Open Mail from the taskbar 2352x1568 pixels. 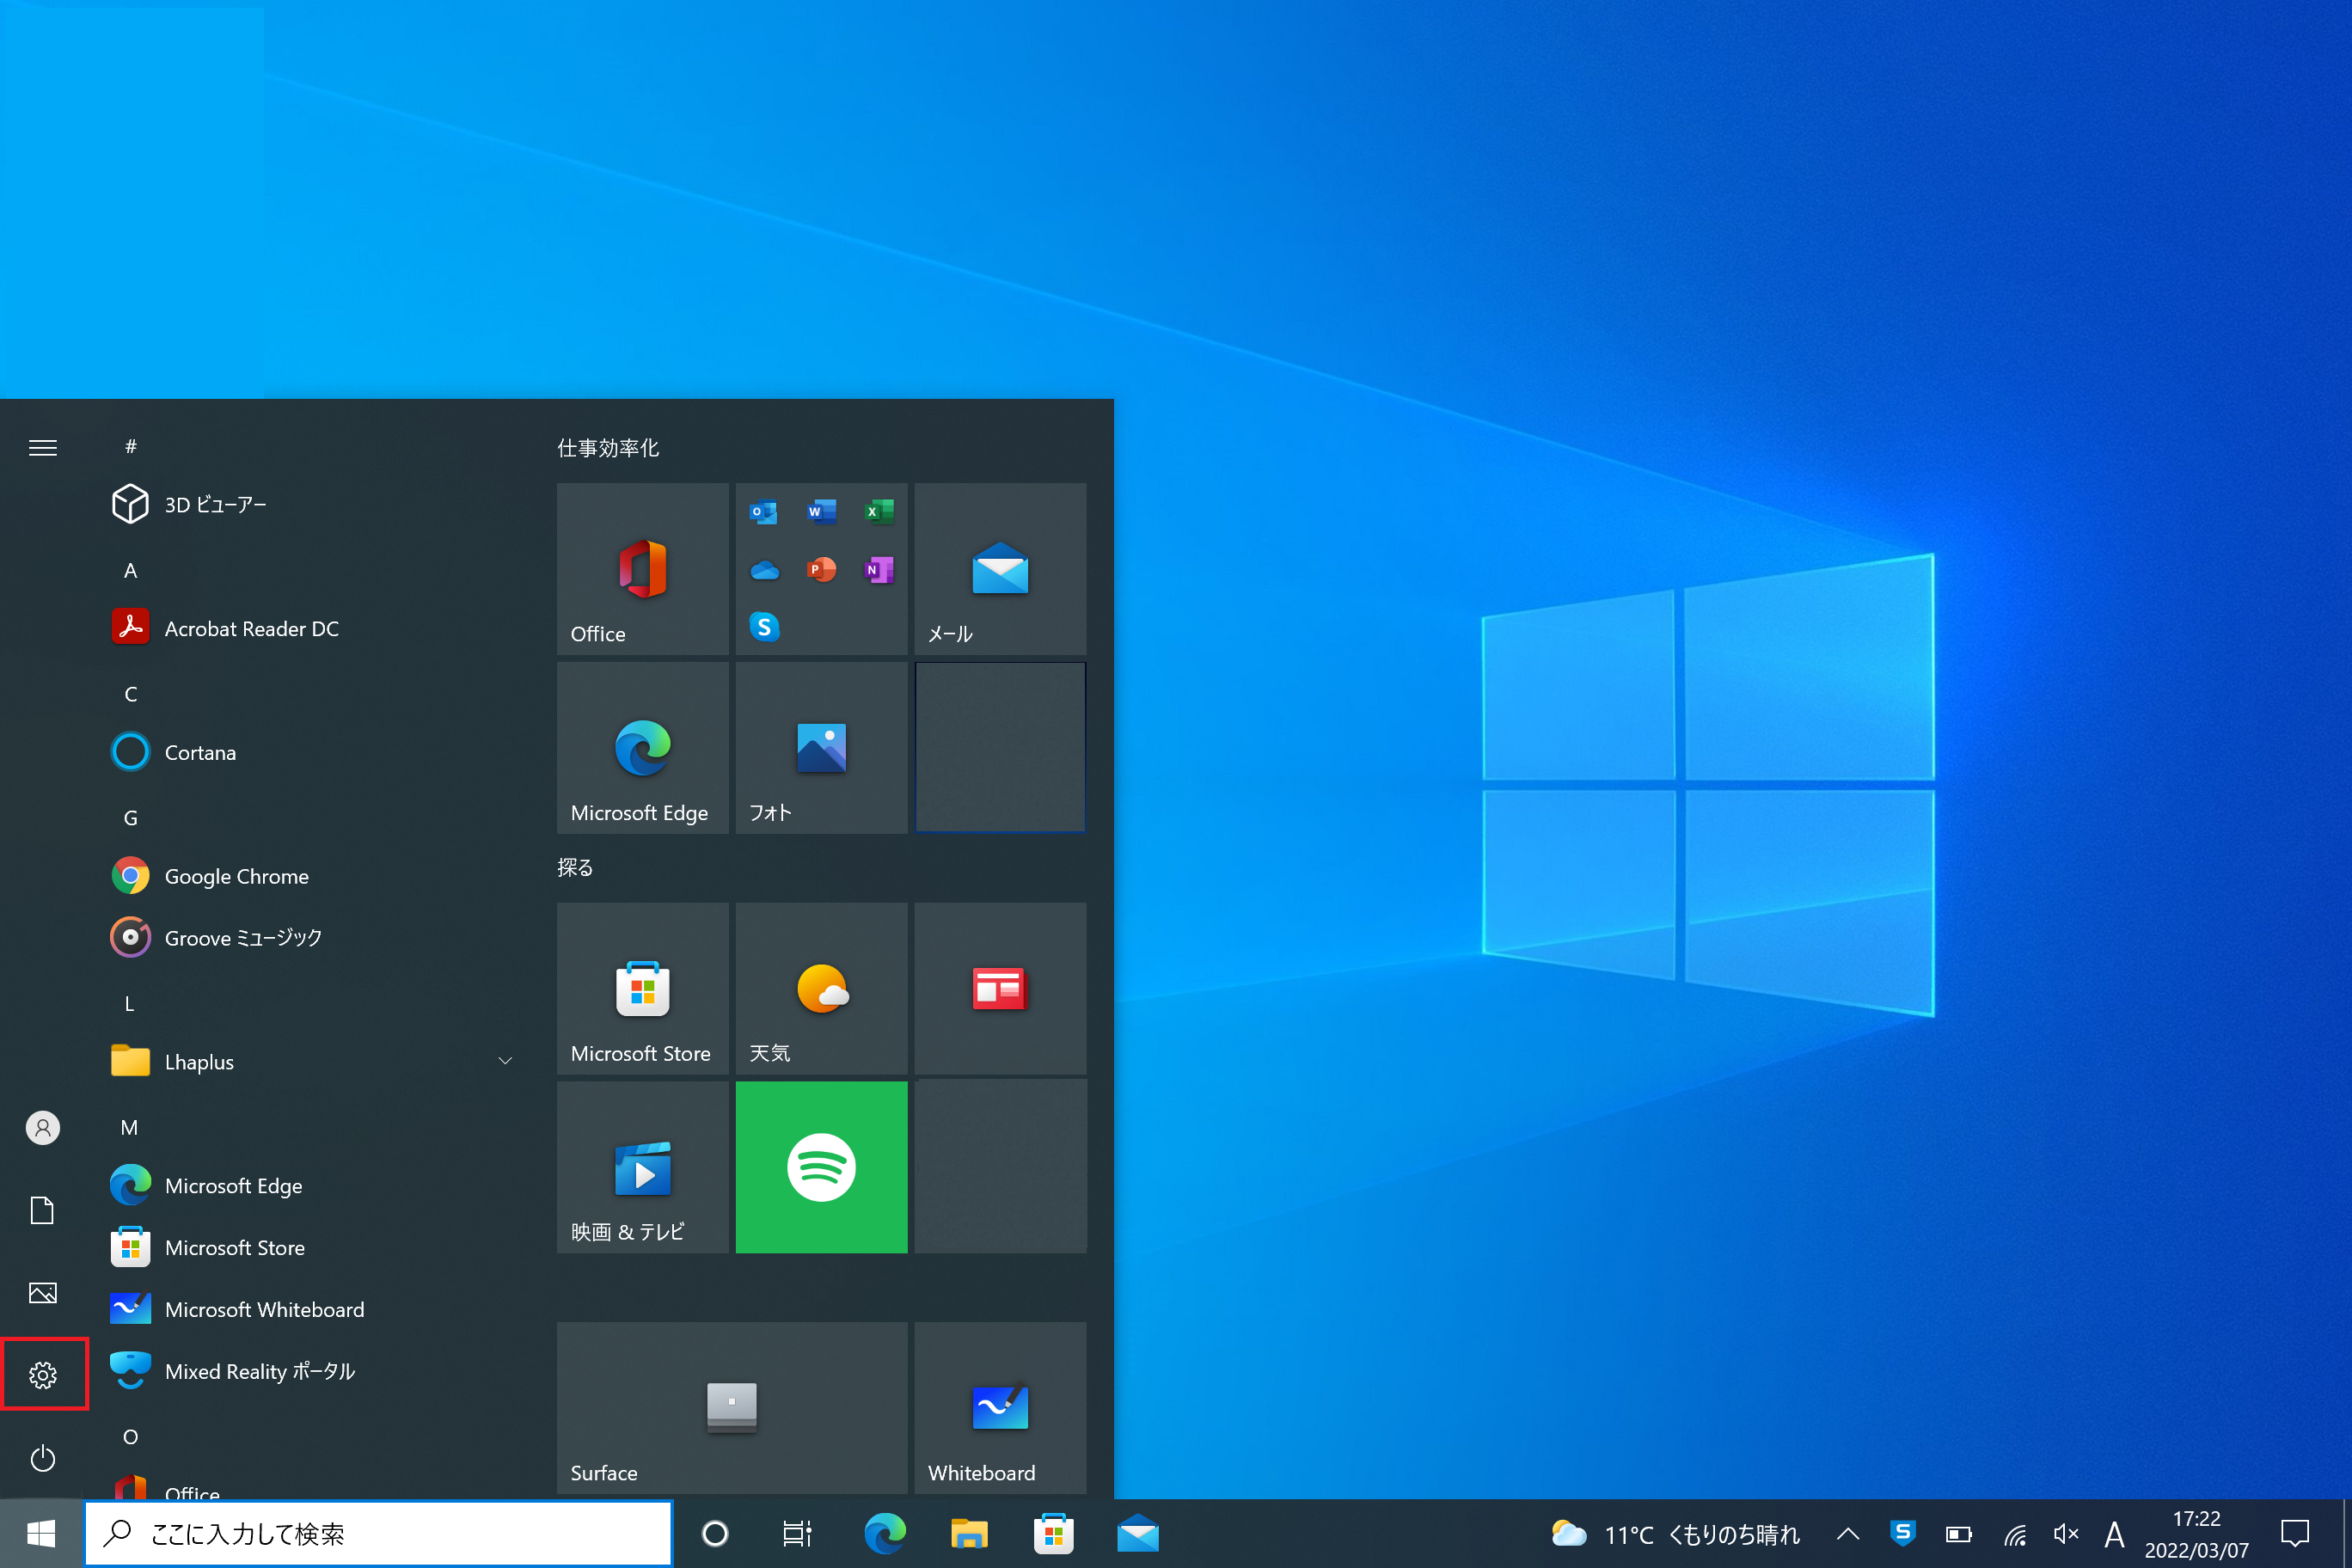click(1137, 1533)
